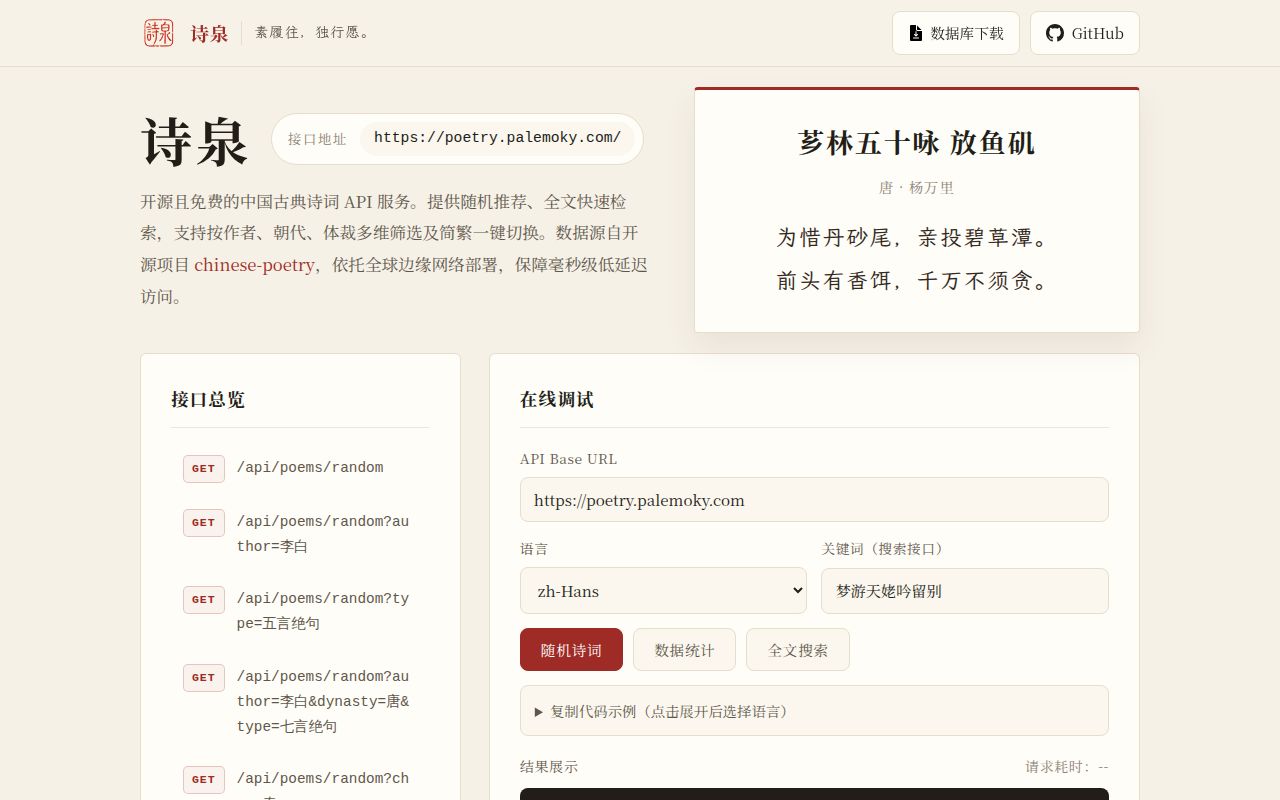Expand the 复制代码示例 disclosure section

[814, 711]
